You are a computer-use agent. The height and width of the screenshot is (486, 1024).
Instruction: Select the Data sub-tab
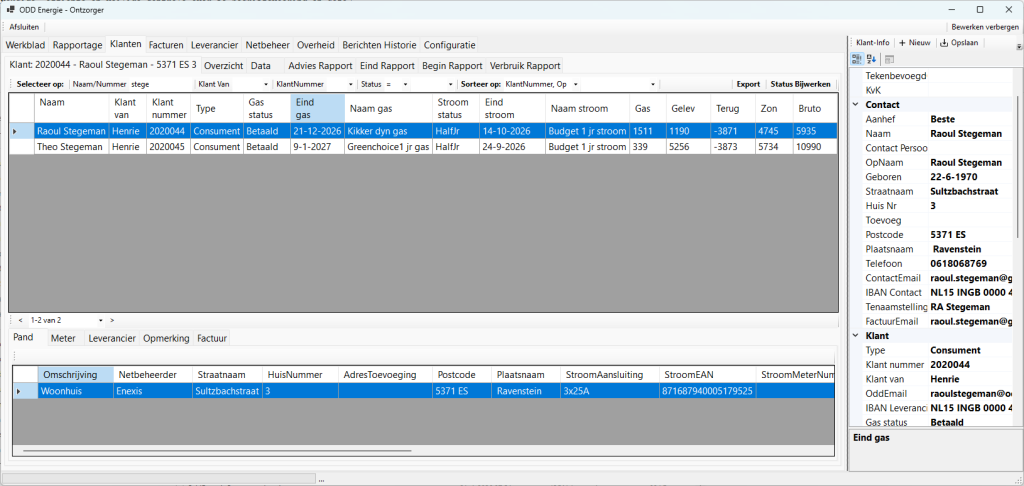pos(261,66)
